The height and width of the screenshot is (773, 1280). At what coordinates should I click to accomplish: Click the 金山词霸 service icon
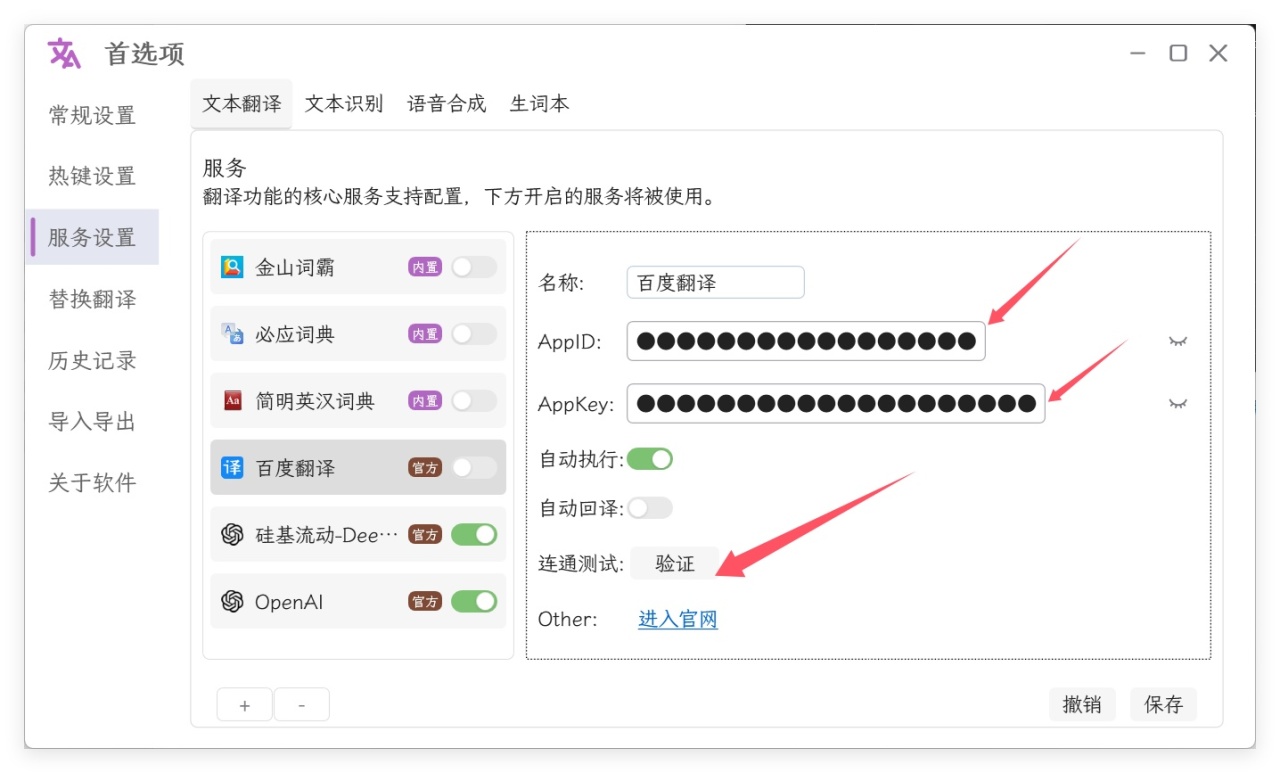pos(232,267)
